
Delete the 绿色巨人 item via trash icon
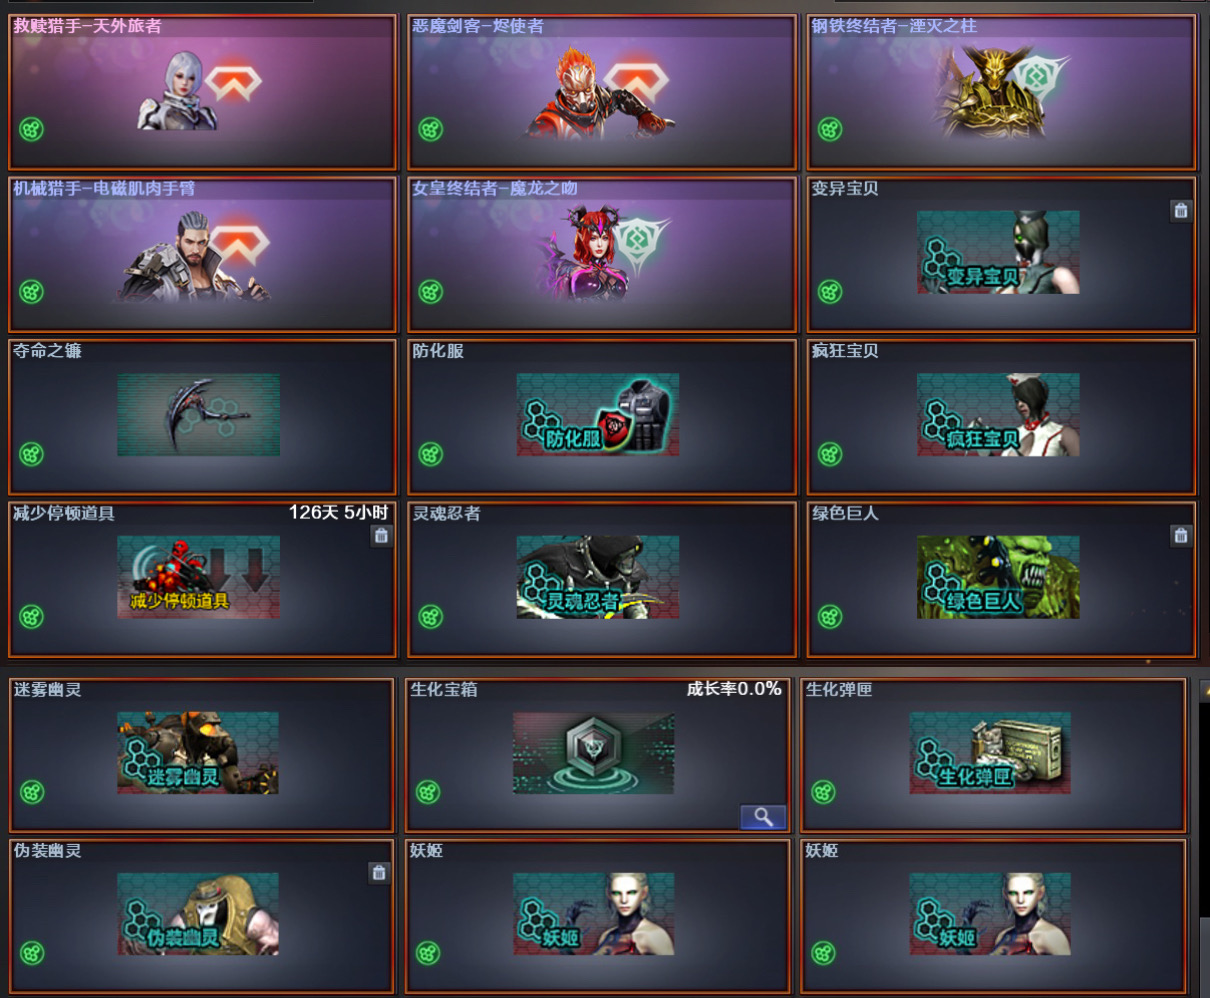pyautogui.click(x=1181, y=535)
